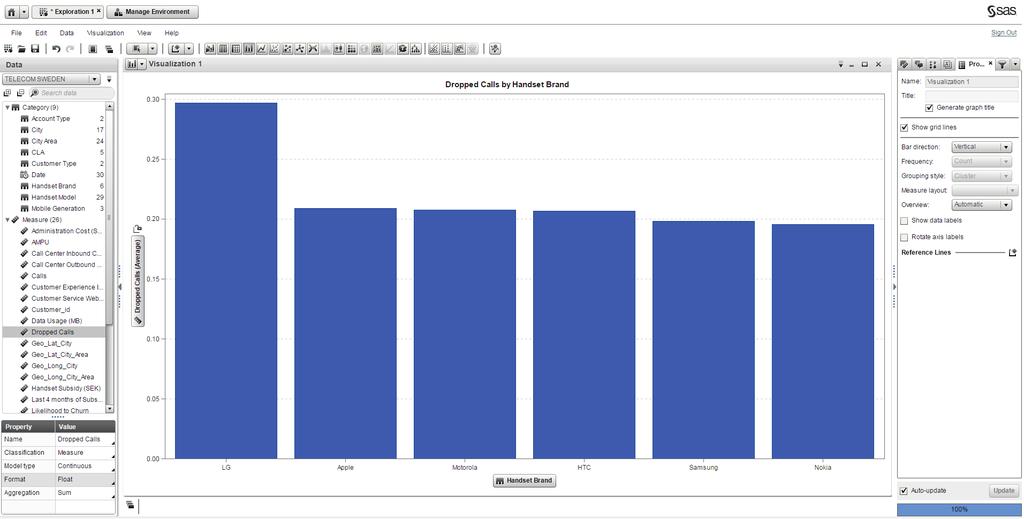Click the Dropped Calls (Average) axis button
This screenshot has width=1024, height=519.
138,281
